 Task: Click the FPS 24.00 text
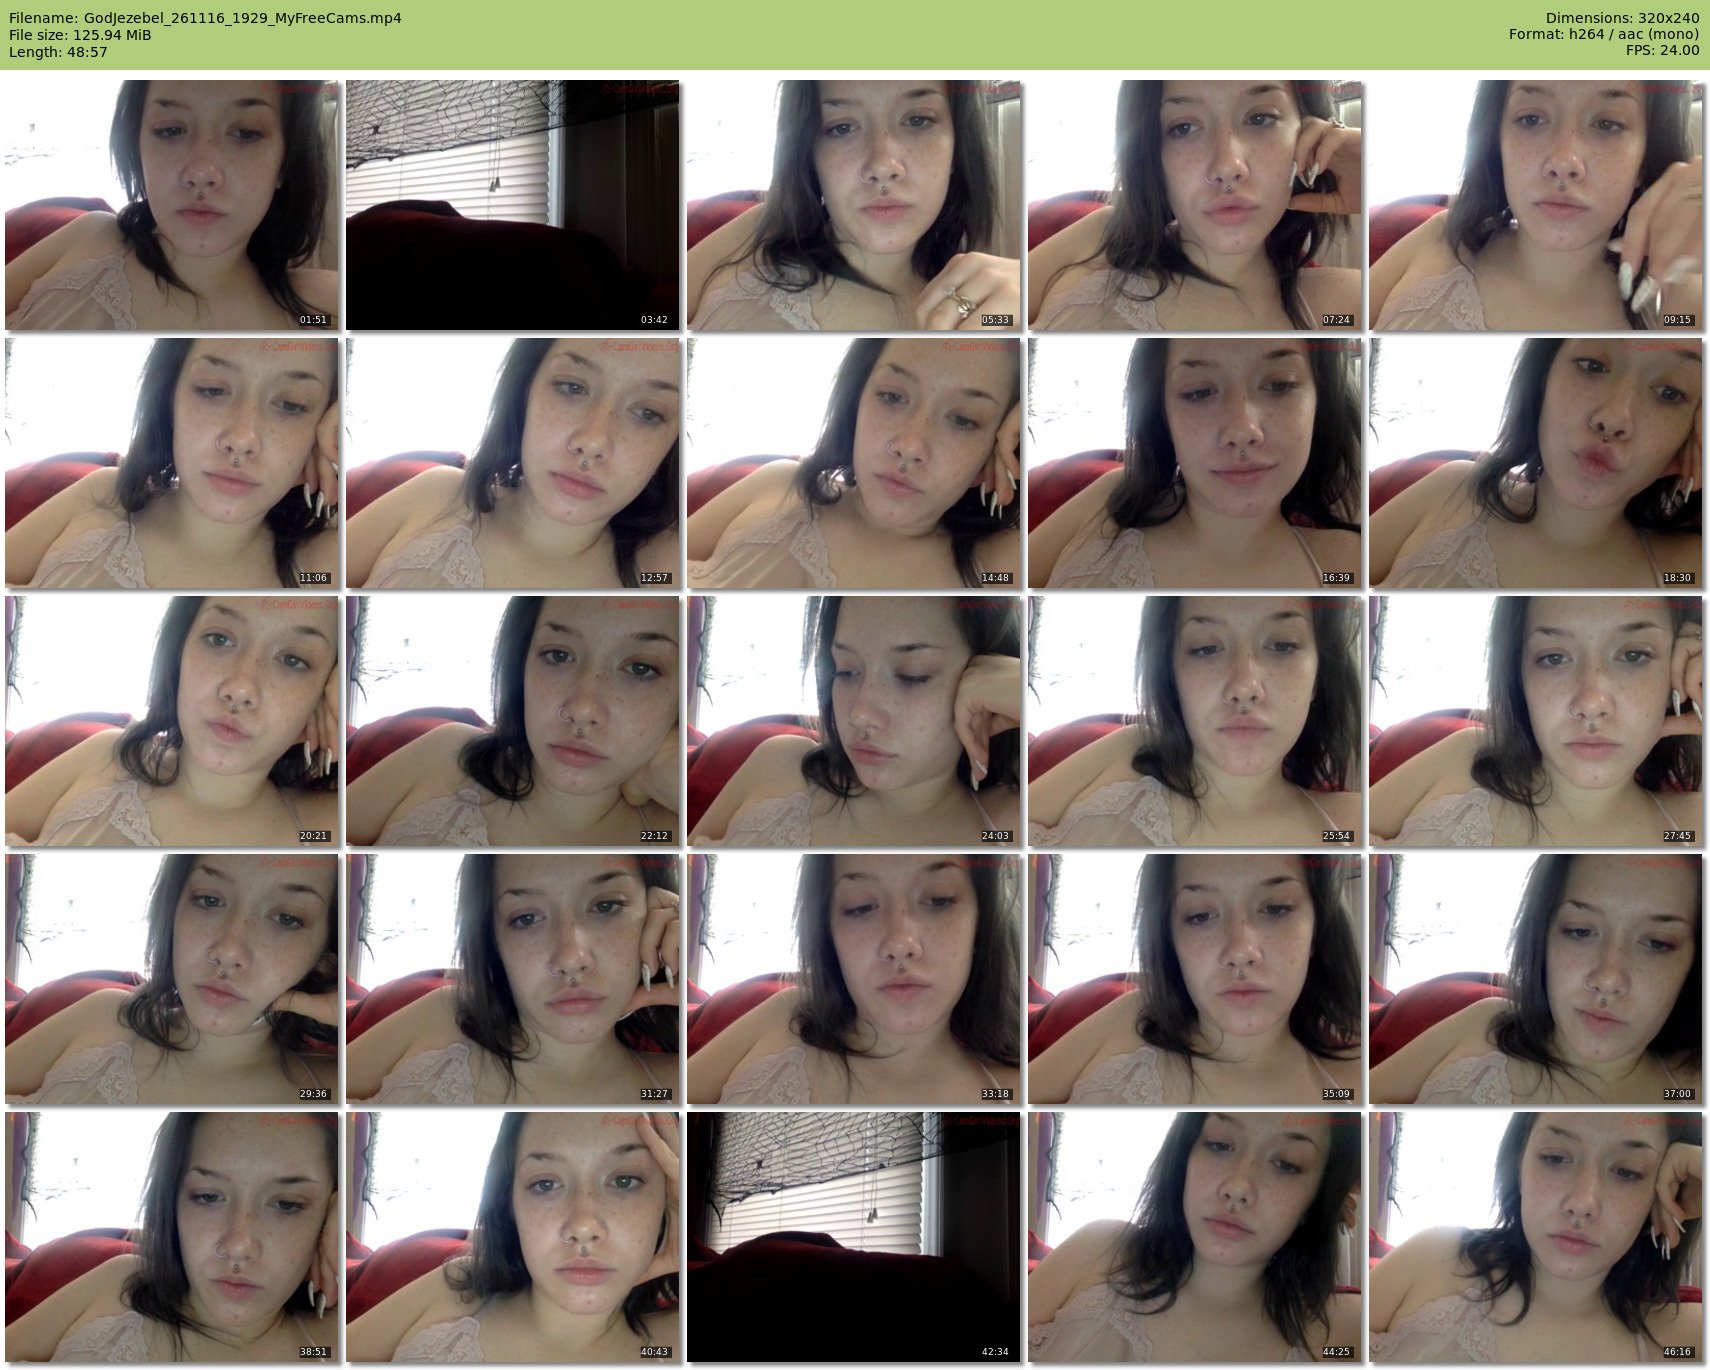[x=1662, y=50]
